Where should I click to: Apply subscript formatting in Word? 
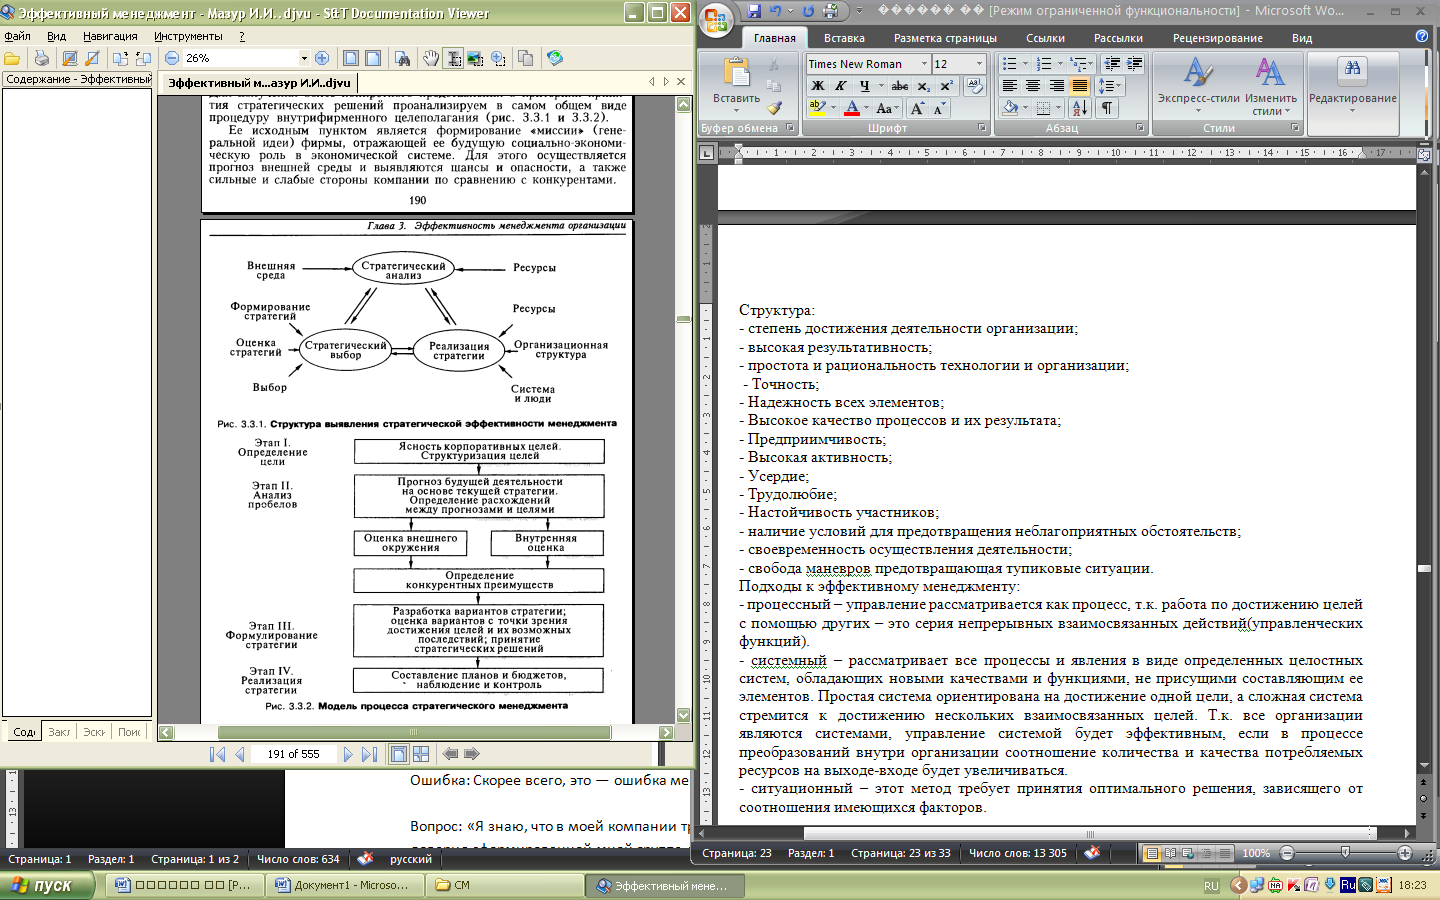[924, 86]
